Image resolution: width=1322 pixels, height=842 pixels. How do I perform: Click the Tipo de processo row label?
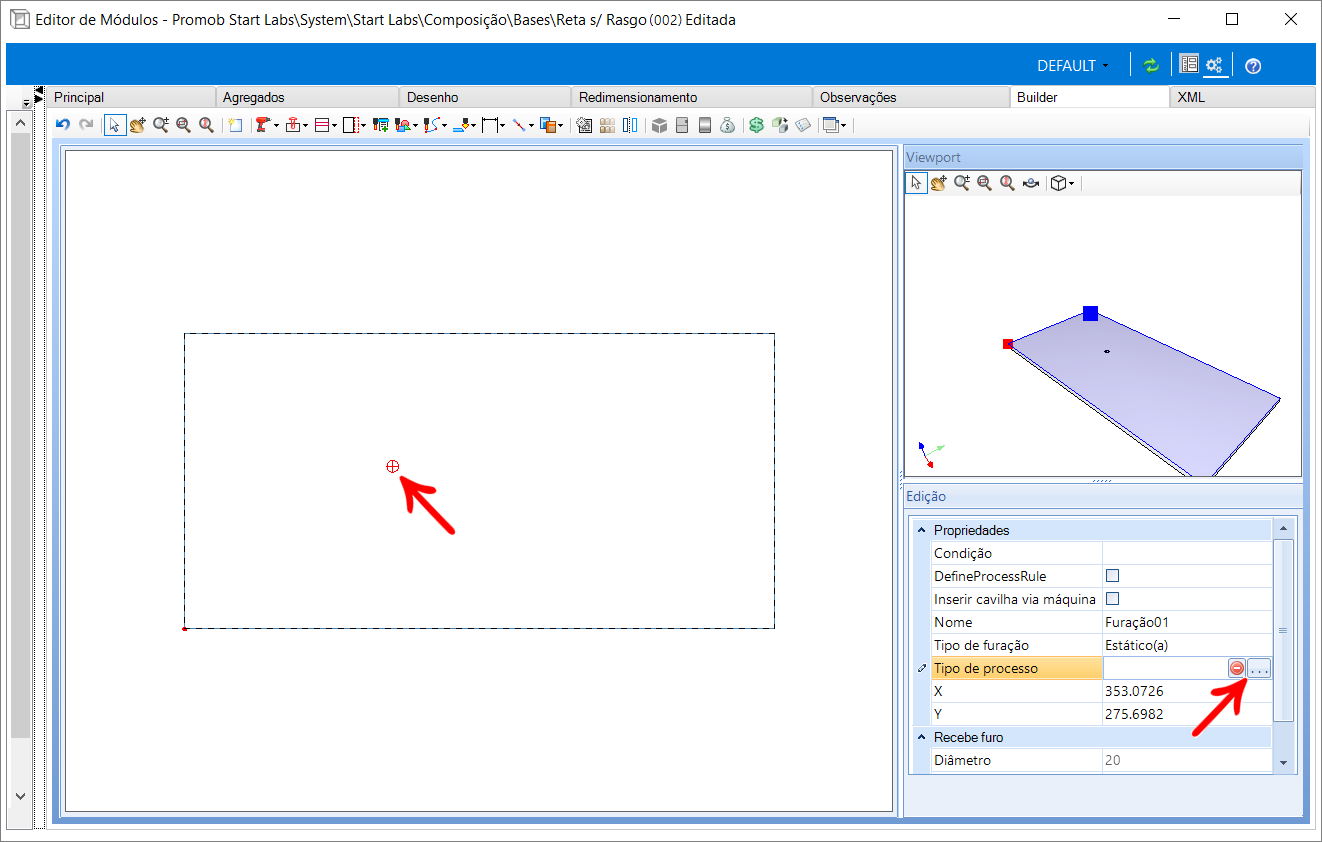[1016, 668]
